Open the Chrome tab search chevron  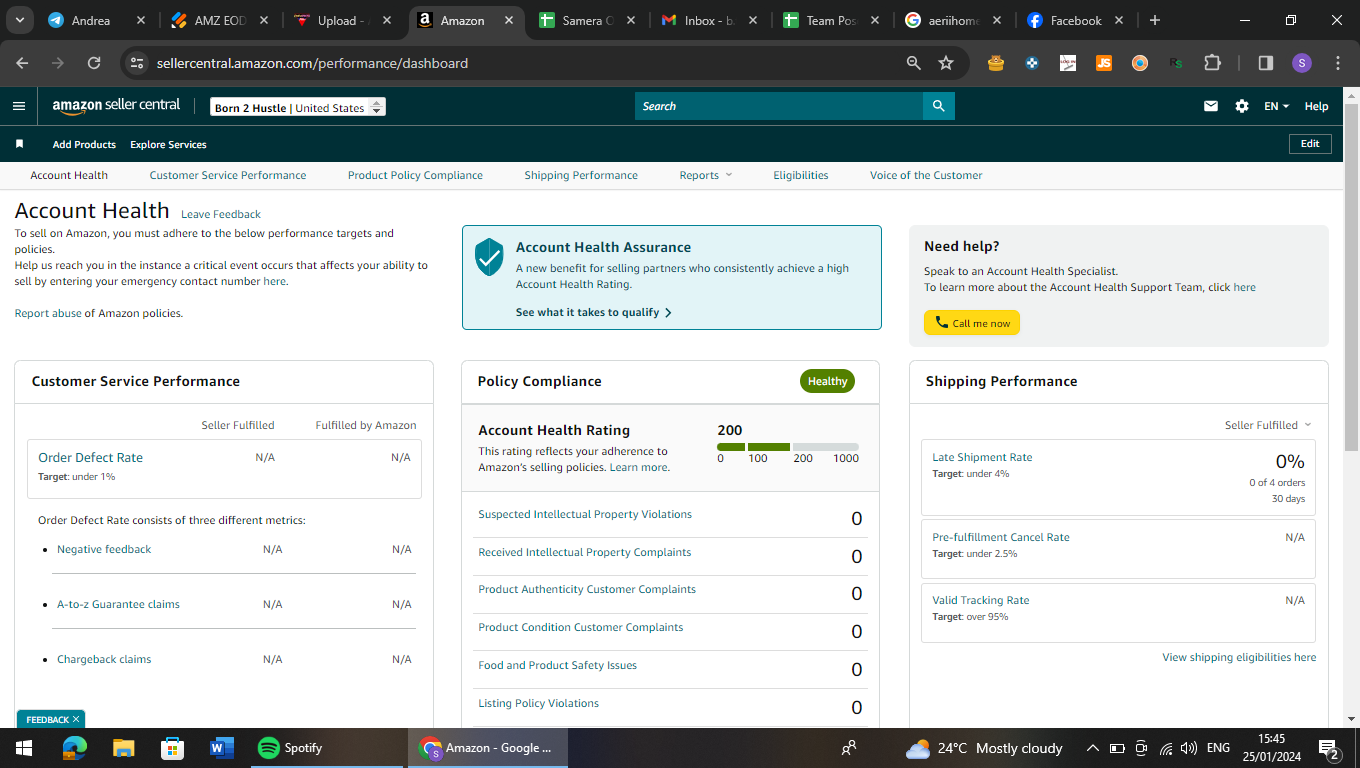coord(20,20)
